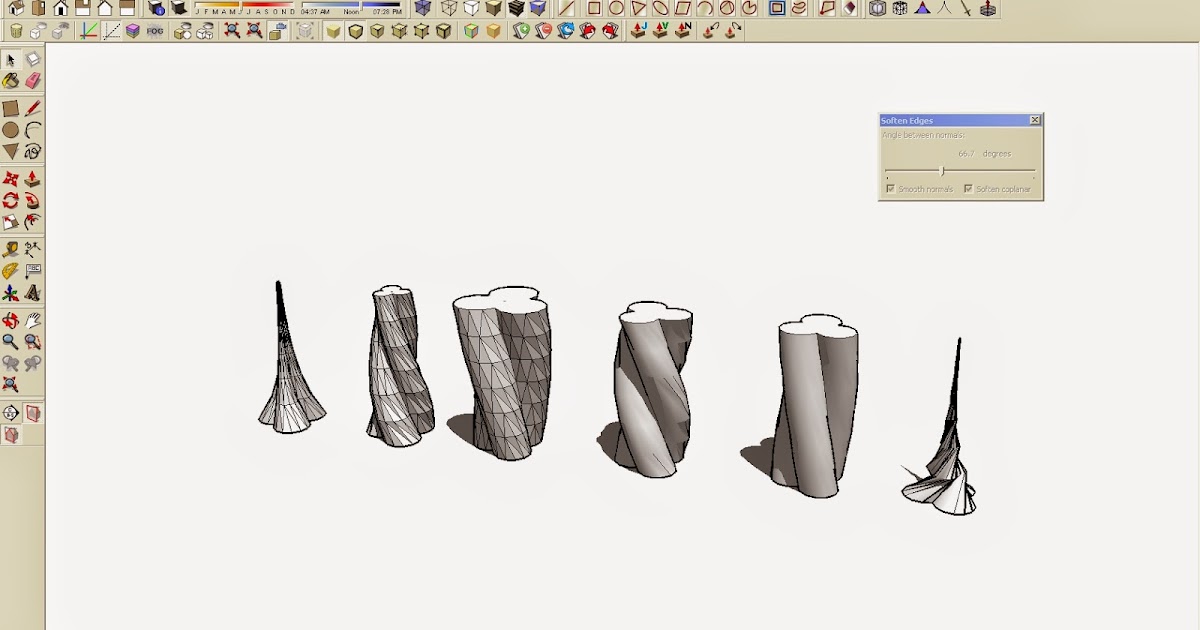Toggle the Smooth normals checkbox
This screenshot has width=1200, height=630.
click(890, 189)
